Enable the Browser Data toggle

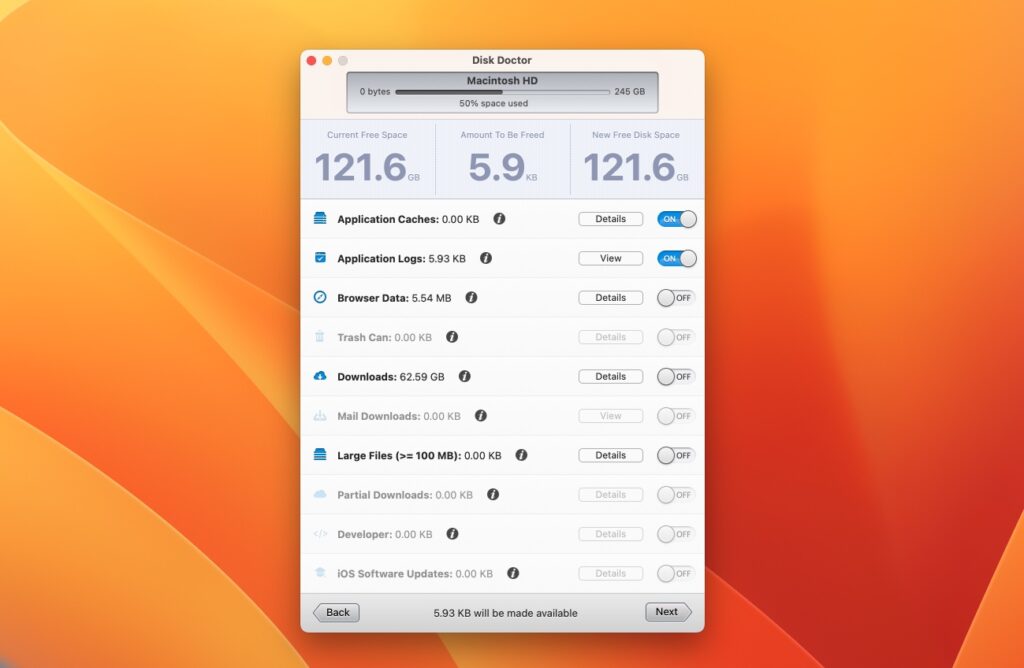click(675, 297)
